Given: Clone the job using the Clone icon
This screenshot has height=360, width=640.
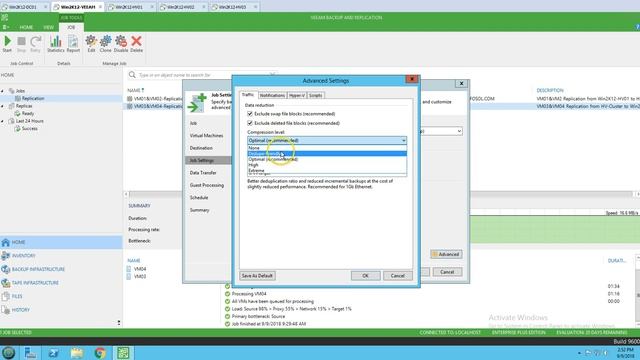Looking at the screenshot, I should [105, 44].
